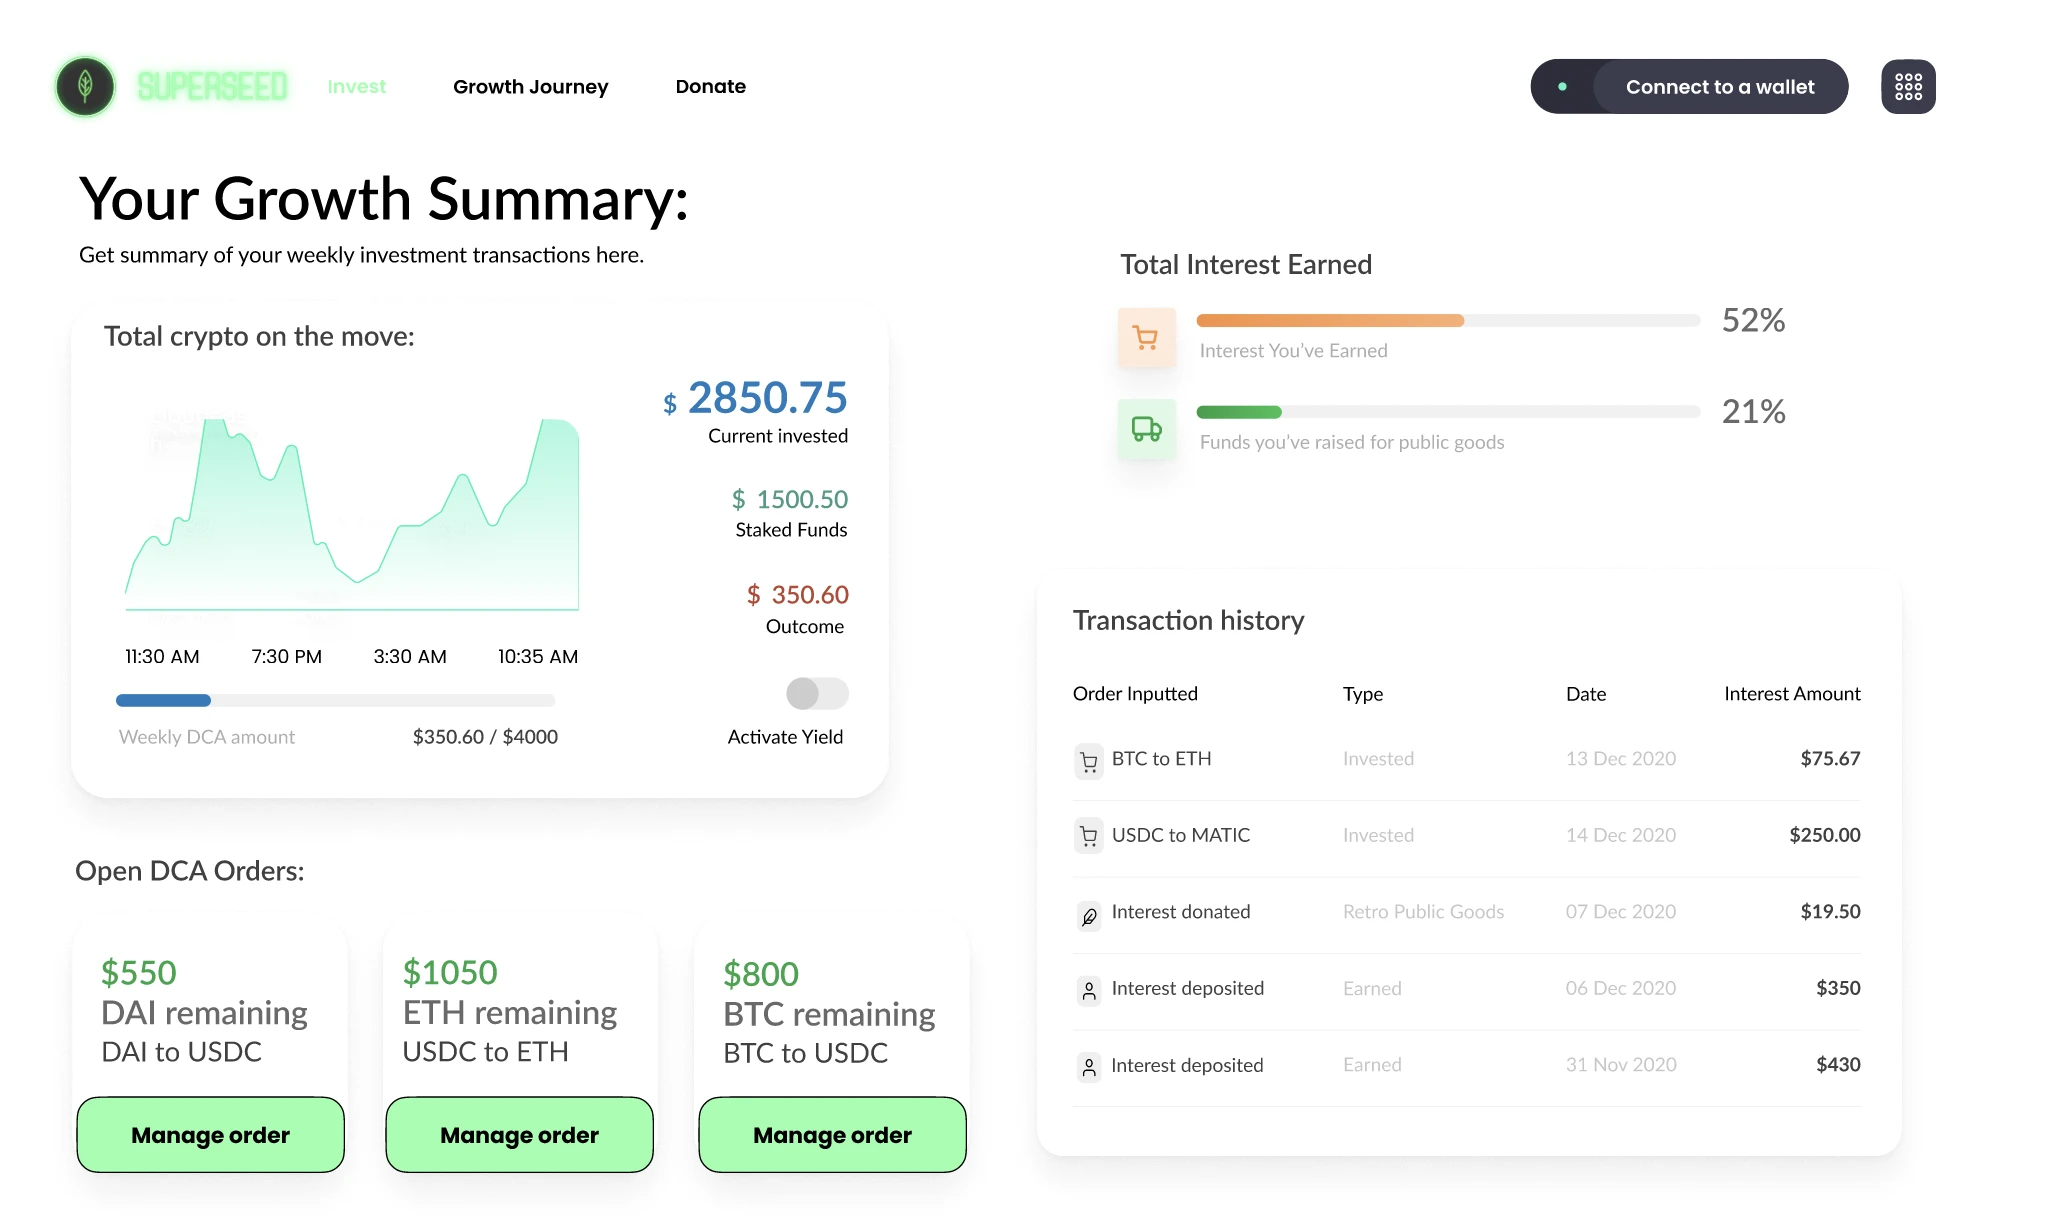This screenshot has height=1224, width=2056.
Task: Click the 21% public goods percentage
Action: point(1753,411)
